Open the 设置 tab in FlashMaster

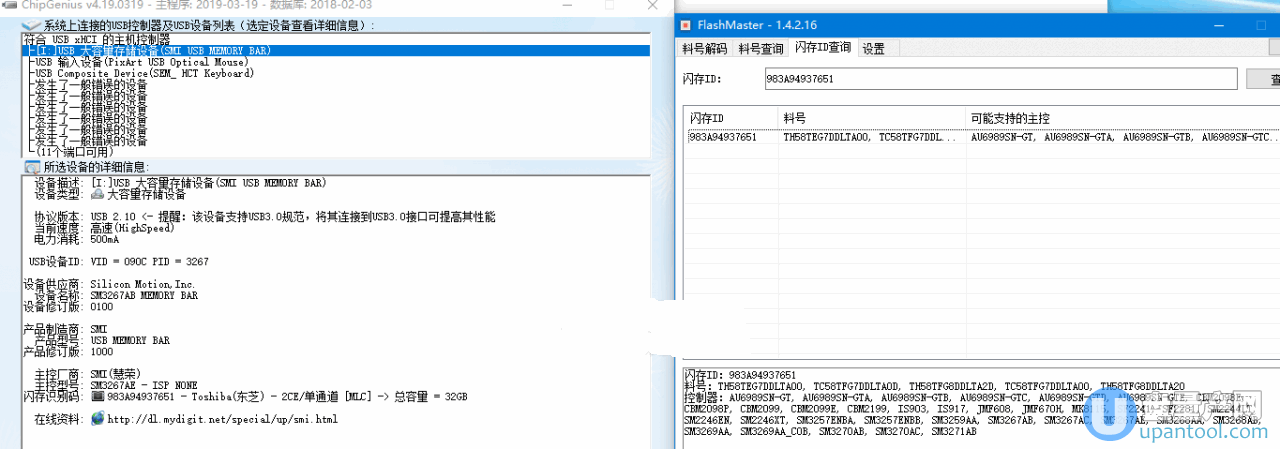pos(873,48)
